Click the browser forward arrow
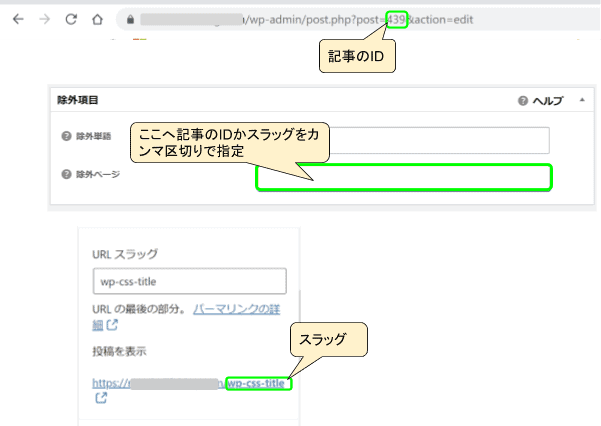 [44, 19]
